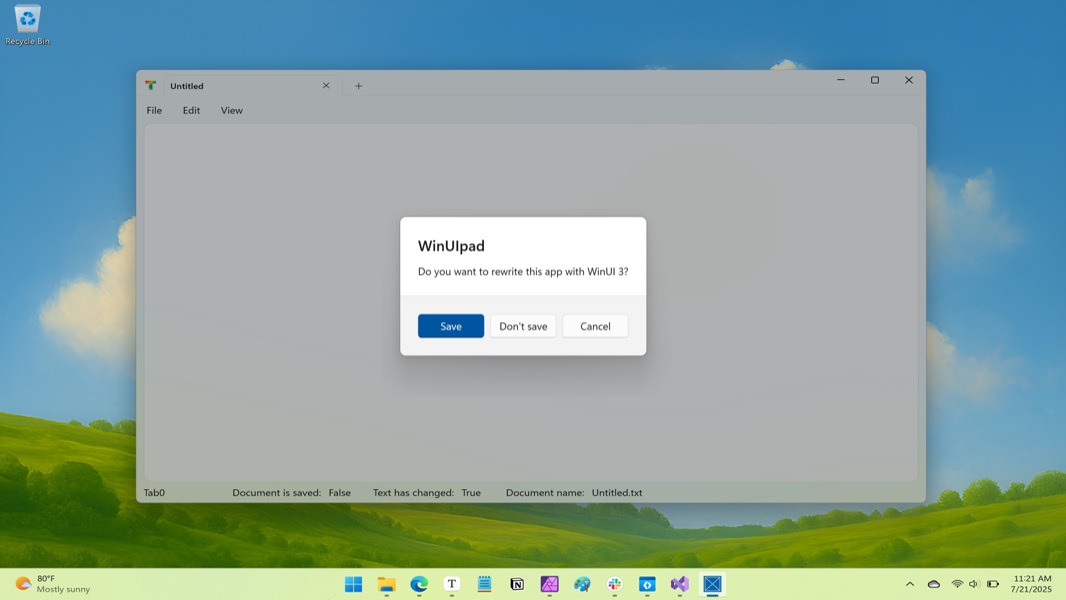This screenshot has width=1066, height=600.
Task: Open the Edit menu
Action: coord(191,110)
